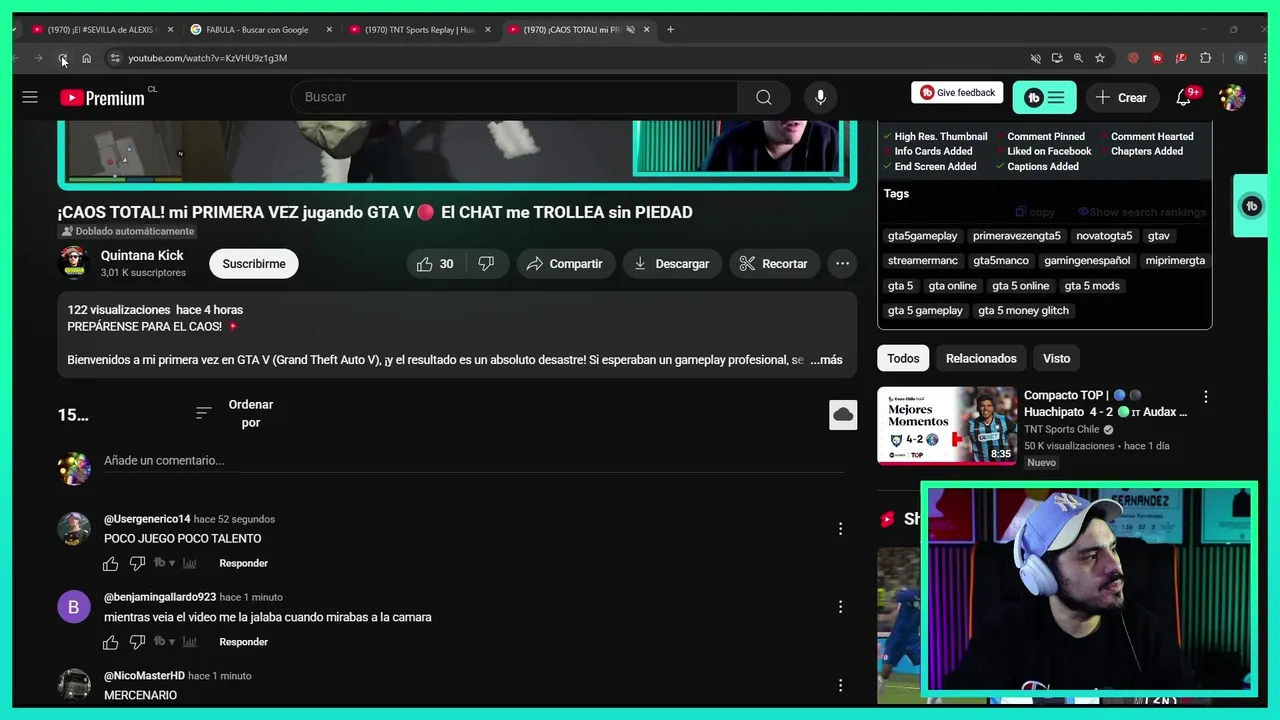Image resolution: width=1280 pixels, height=720 pixels.
Task: Open the account avatar menu
Action: (1232, 97)
